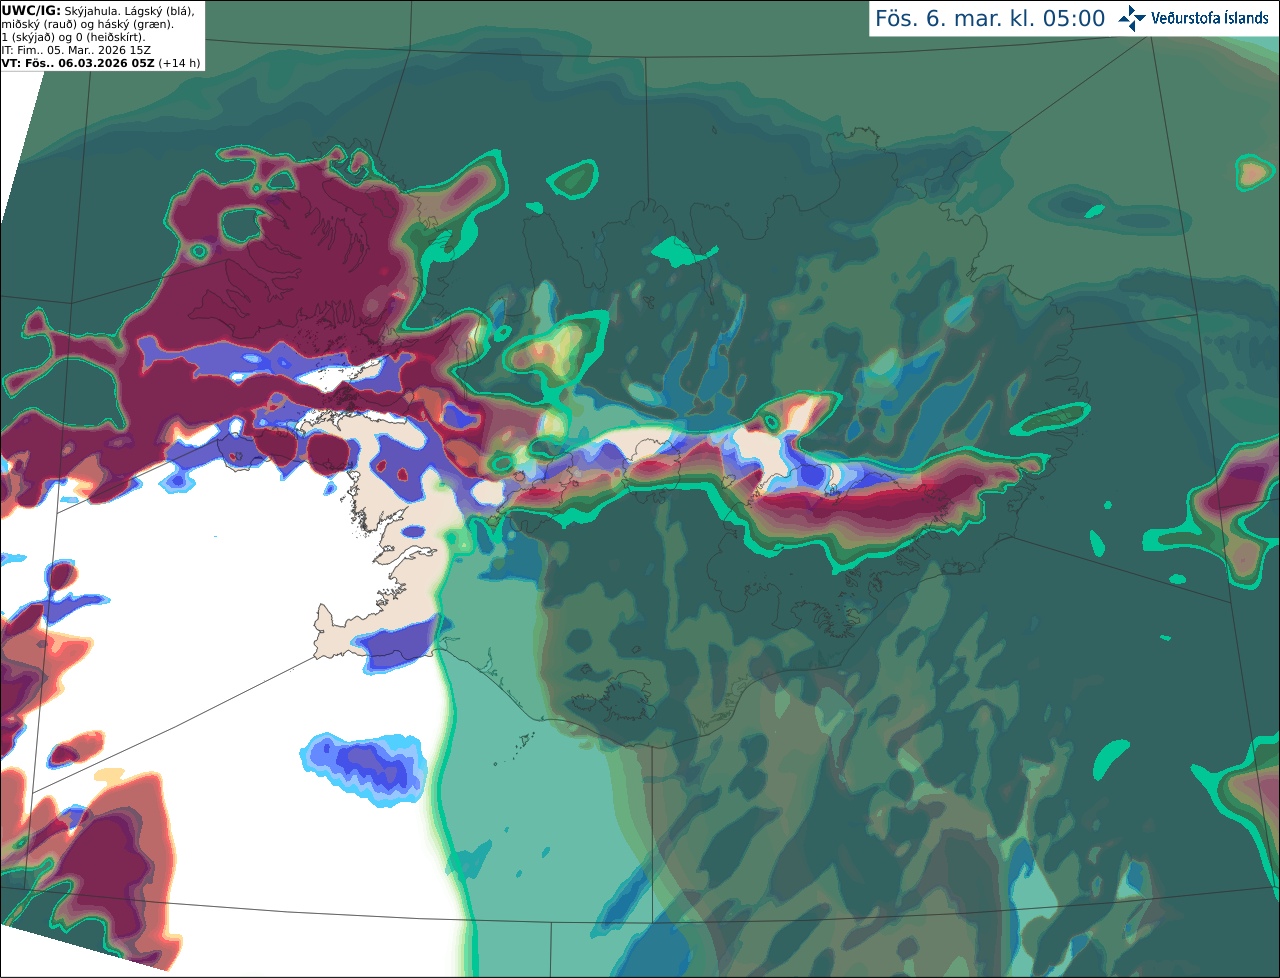Image resolution: width=1280 pixels, height=978 pixels.
Task: Click the 'VT: Fös.. 06.03.2026 05Z (+14 h)' line
Action: pos(101,63)
